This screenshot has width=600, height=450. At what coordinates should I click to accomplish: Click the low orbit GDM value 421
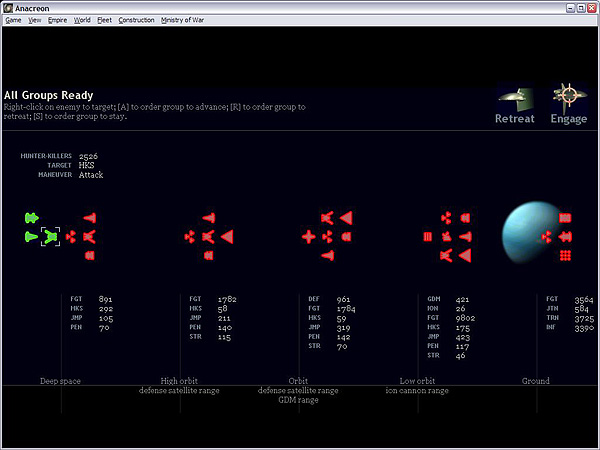coord(462,299)
